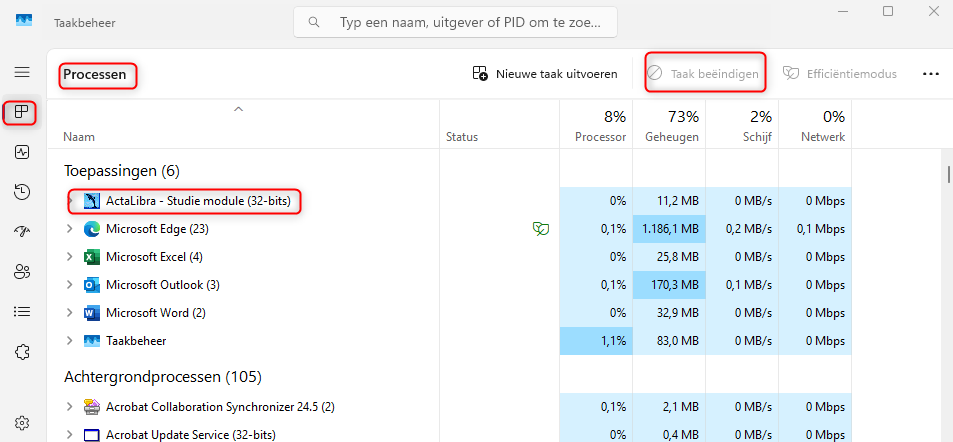Click Edge disk value 0,2 MB/s
Viewport: 953px width, 442px height.
coord(742,229)
